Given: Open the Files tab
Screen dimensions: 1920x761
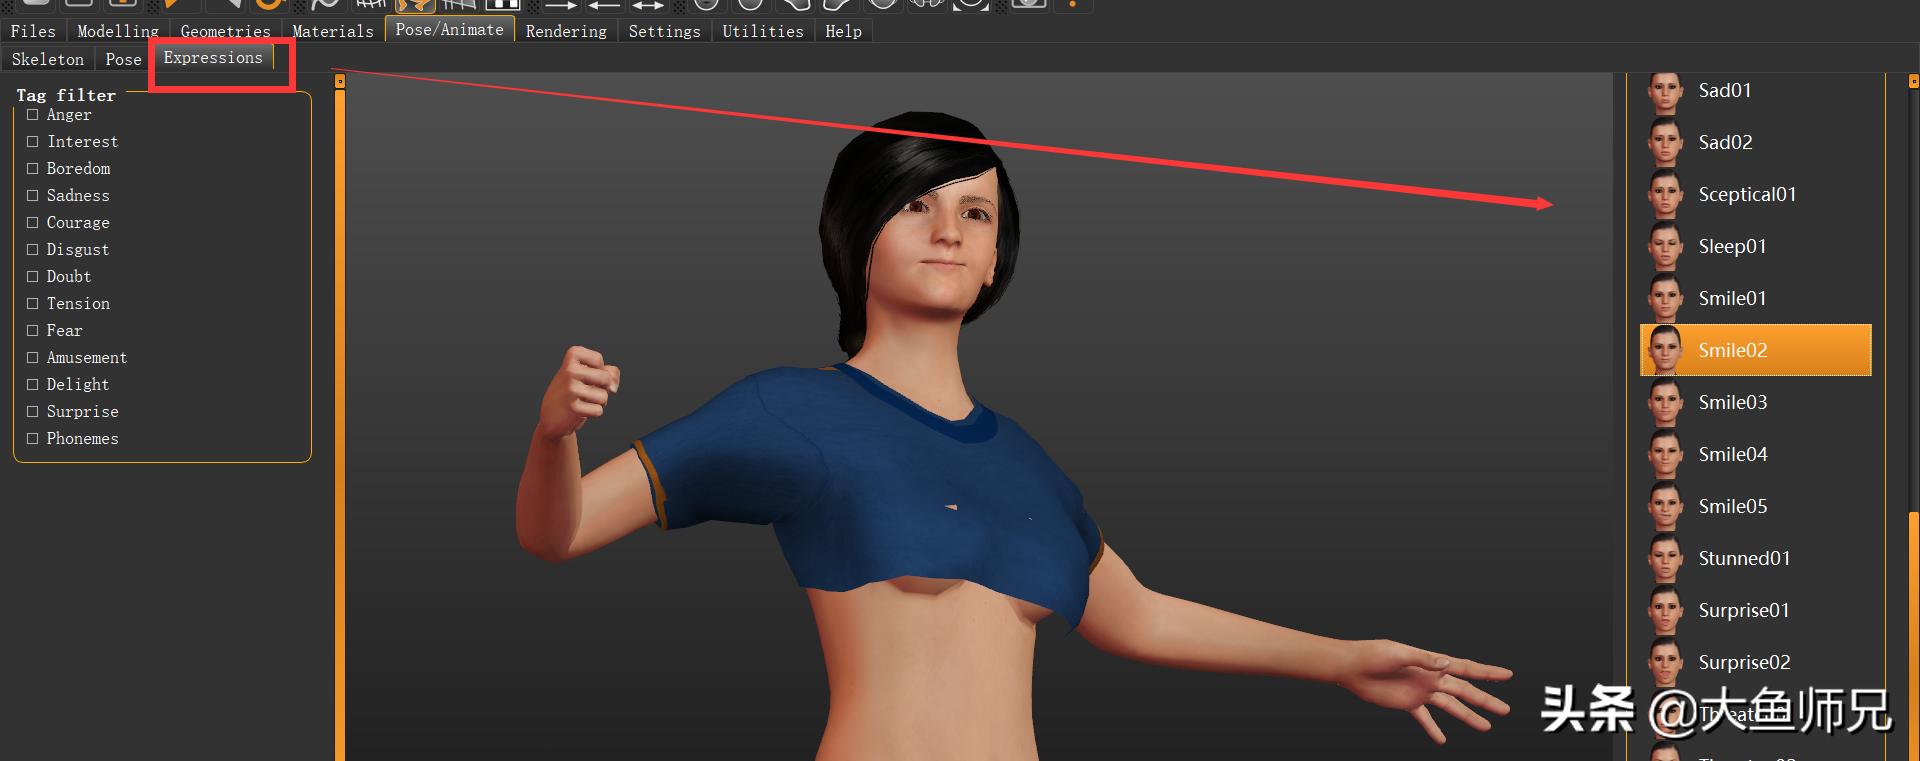Looking at the screenshot, I should [x=33, y=31].
